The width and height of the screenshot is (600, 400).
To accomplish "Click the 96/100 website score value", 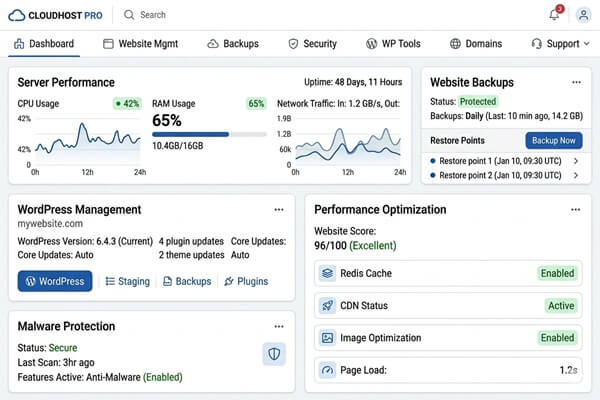I will 330,246.
